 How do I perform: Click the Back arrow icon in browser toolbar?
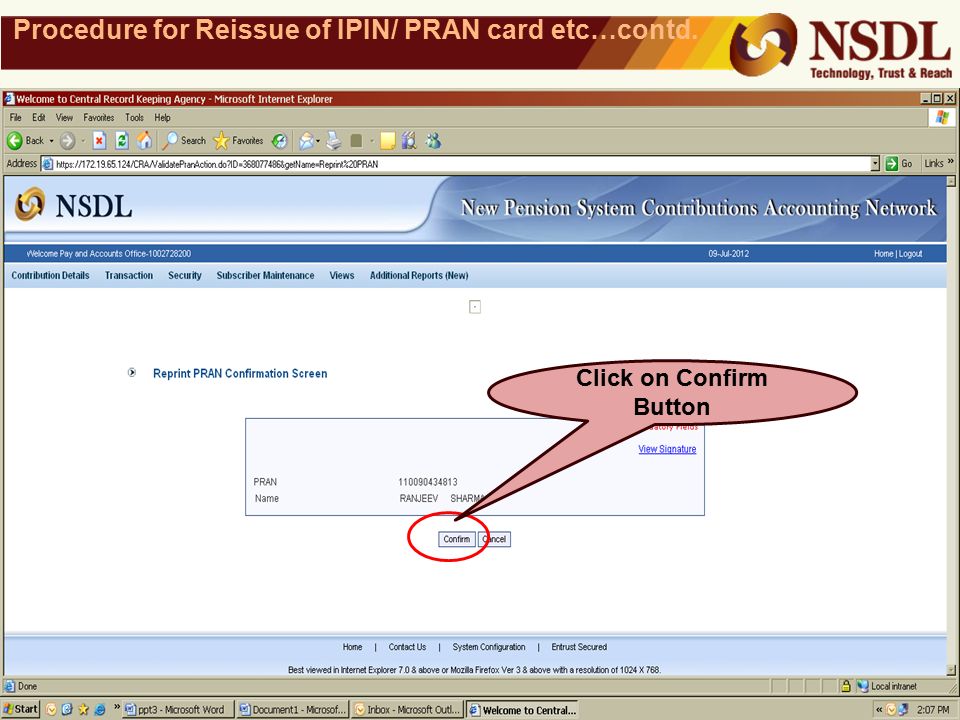(15, 141)
